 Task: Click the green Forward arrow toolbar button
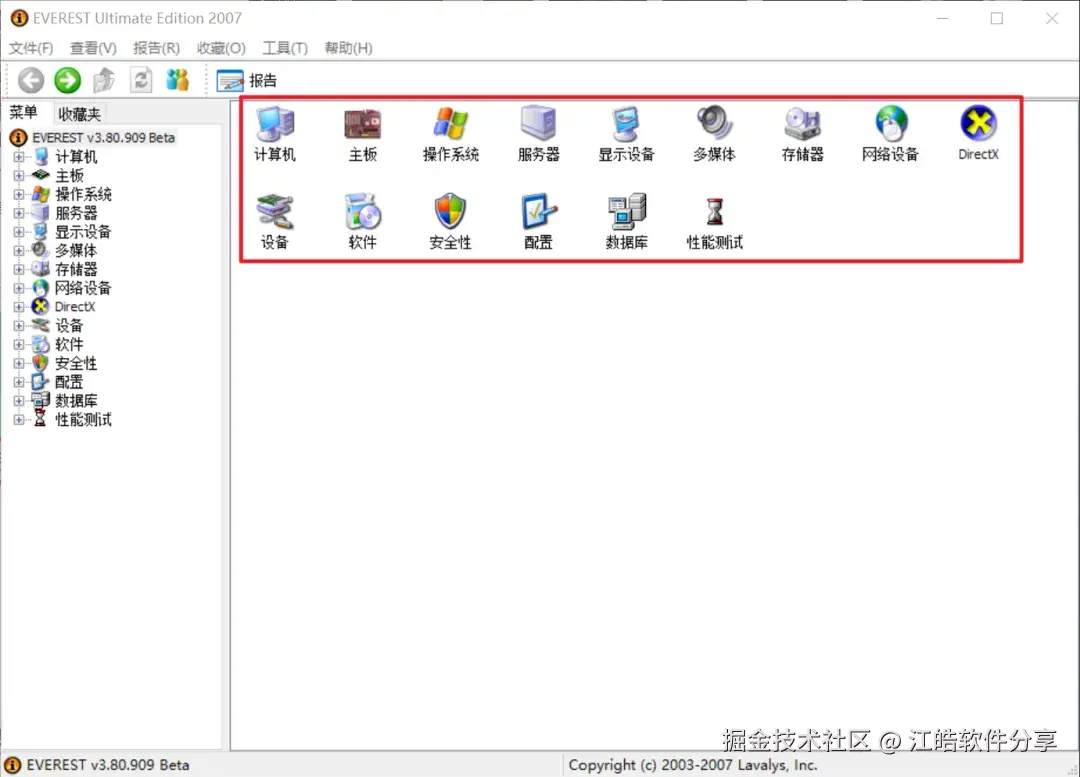coord(68,81)
